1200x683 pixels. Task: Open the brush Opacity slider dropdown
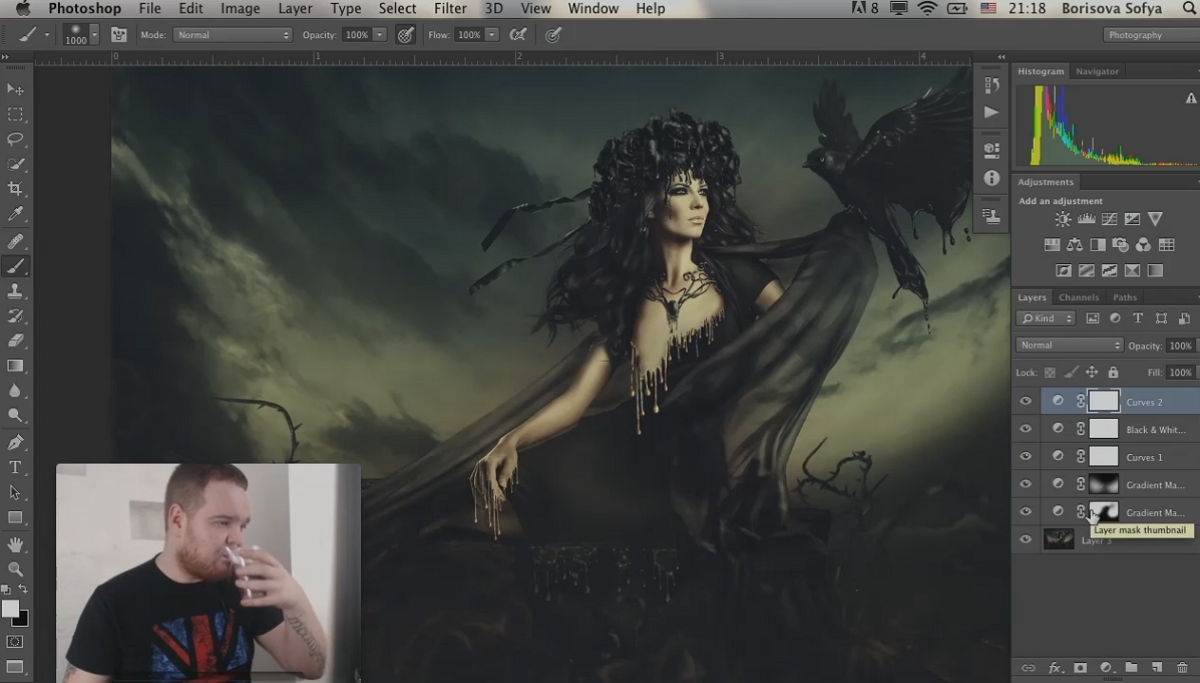(x=380, y=34)
